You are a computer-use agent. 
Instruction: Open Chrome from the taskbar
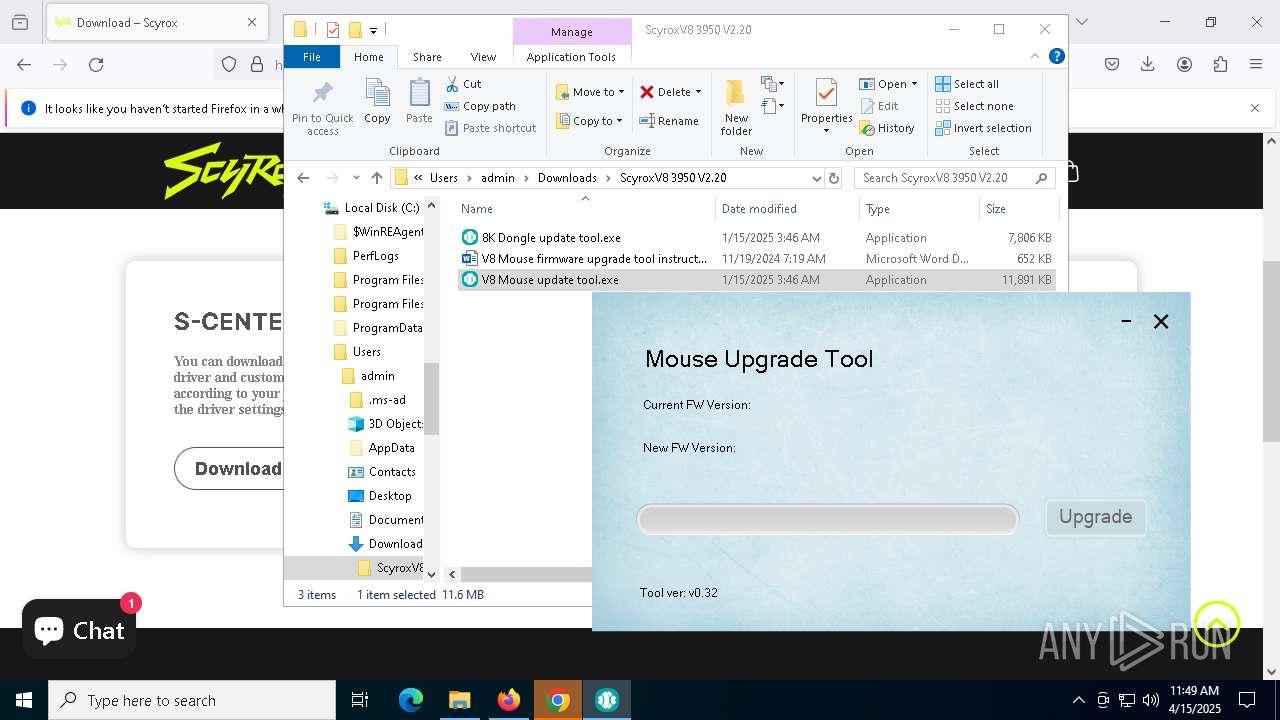tap(558, 700)
